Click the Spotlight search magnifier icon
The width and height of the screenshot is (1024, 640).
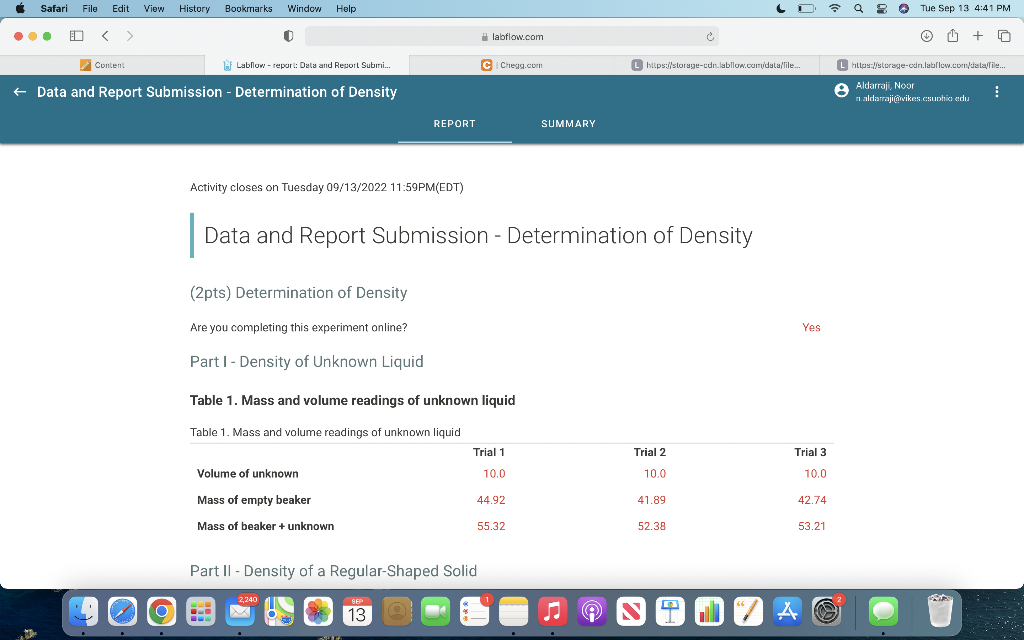[x=858, y=8]
